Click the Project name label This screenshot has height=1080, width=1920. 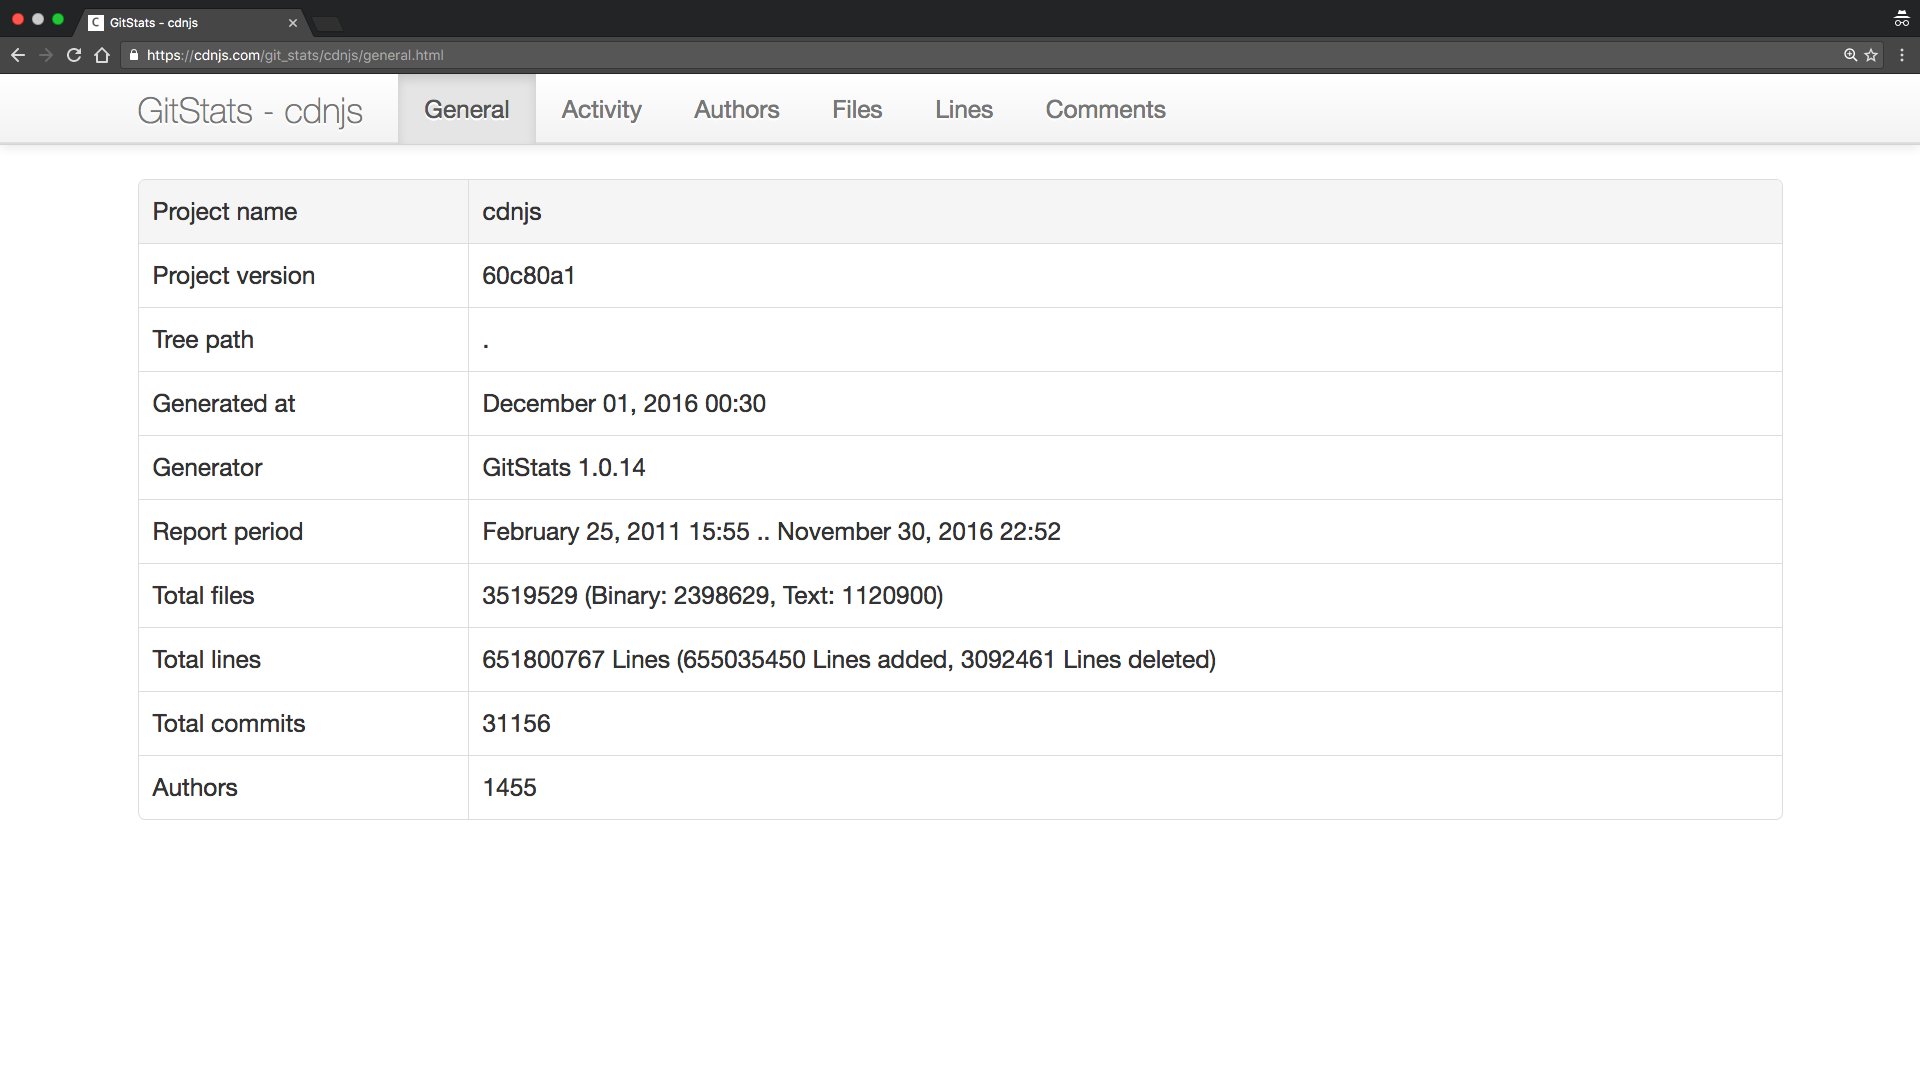225,212
